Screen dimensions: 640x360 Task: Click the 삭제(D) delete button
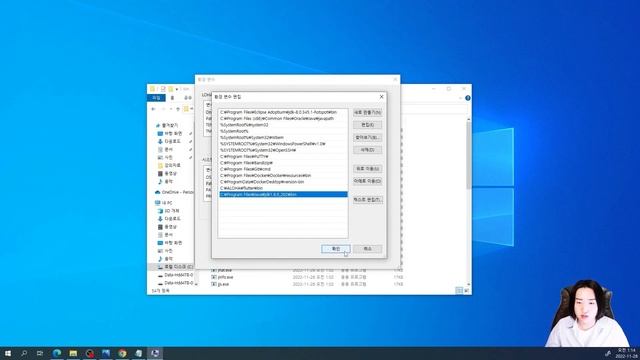(x=368, y=150)
